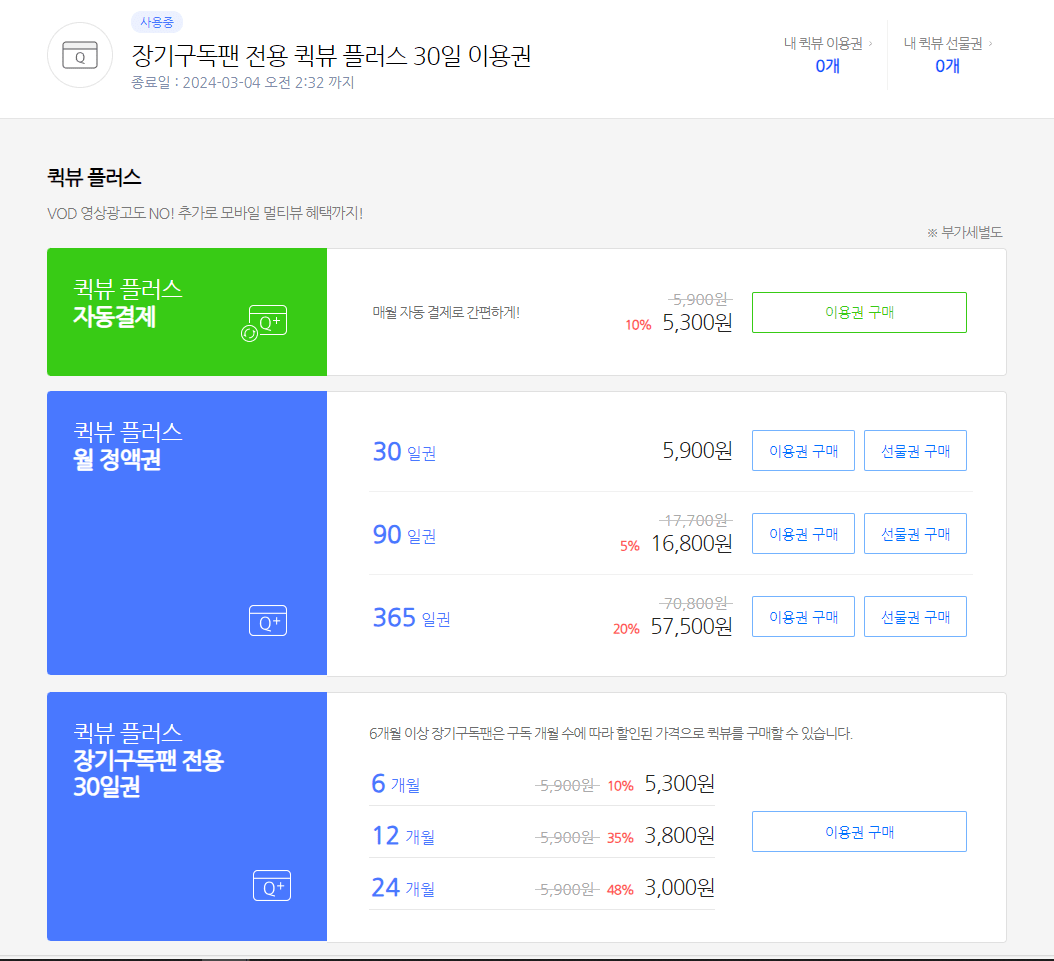Click the 0개 count under 내 퀵뷰 이용권
The height and width of the screenshot is (961, 1054).
tap(827, 66)
